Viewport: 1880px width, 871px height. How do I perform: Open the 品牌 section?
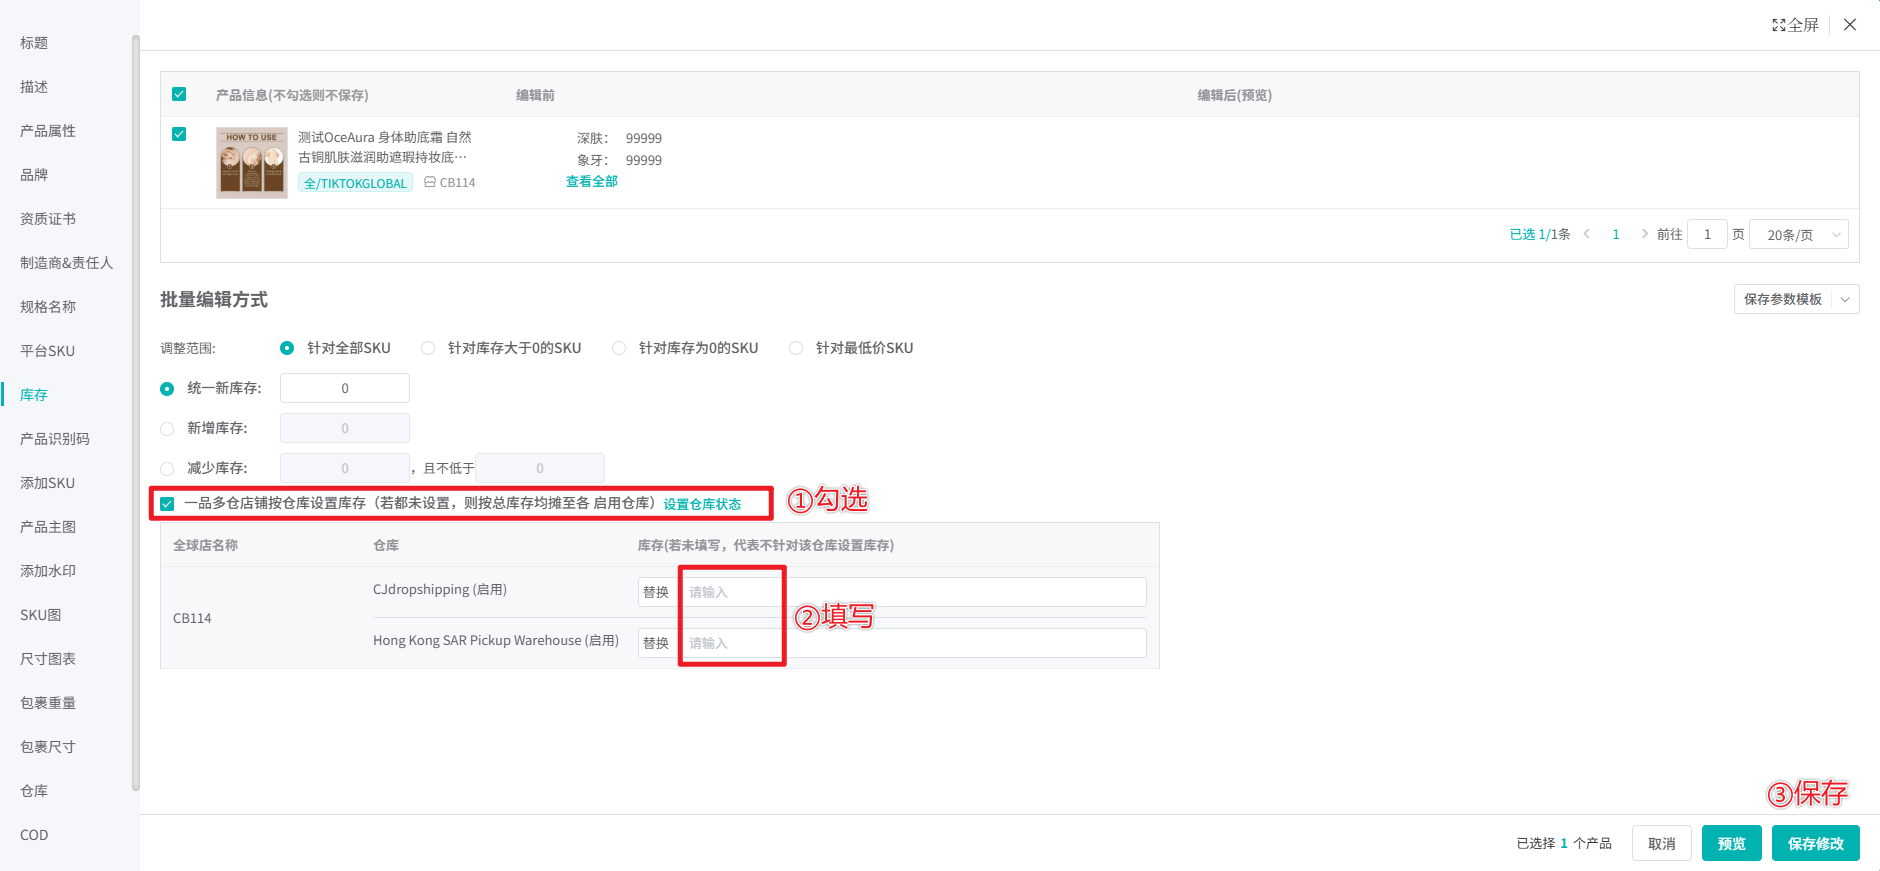[x=34, y=175]
